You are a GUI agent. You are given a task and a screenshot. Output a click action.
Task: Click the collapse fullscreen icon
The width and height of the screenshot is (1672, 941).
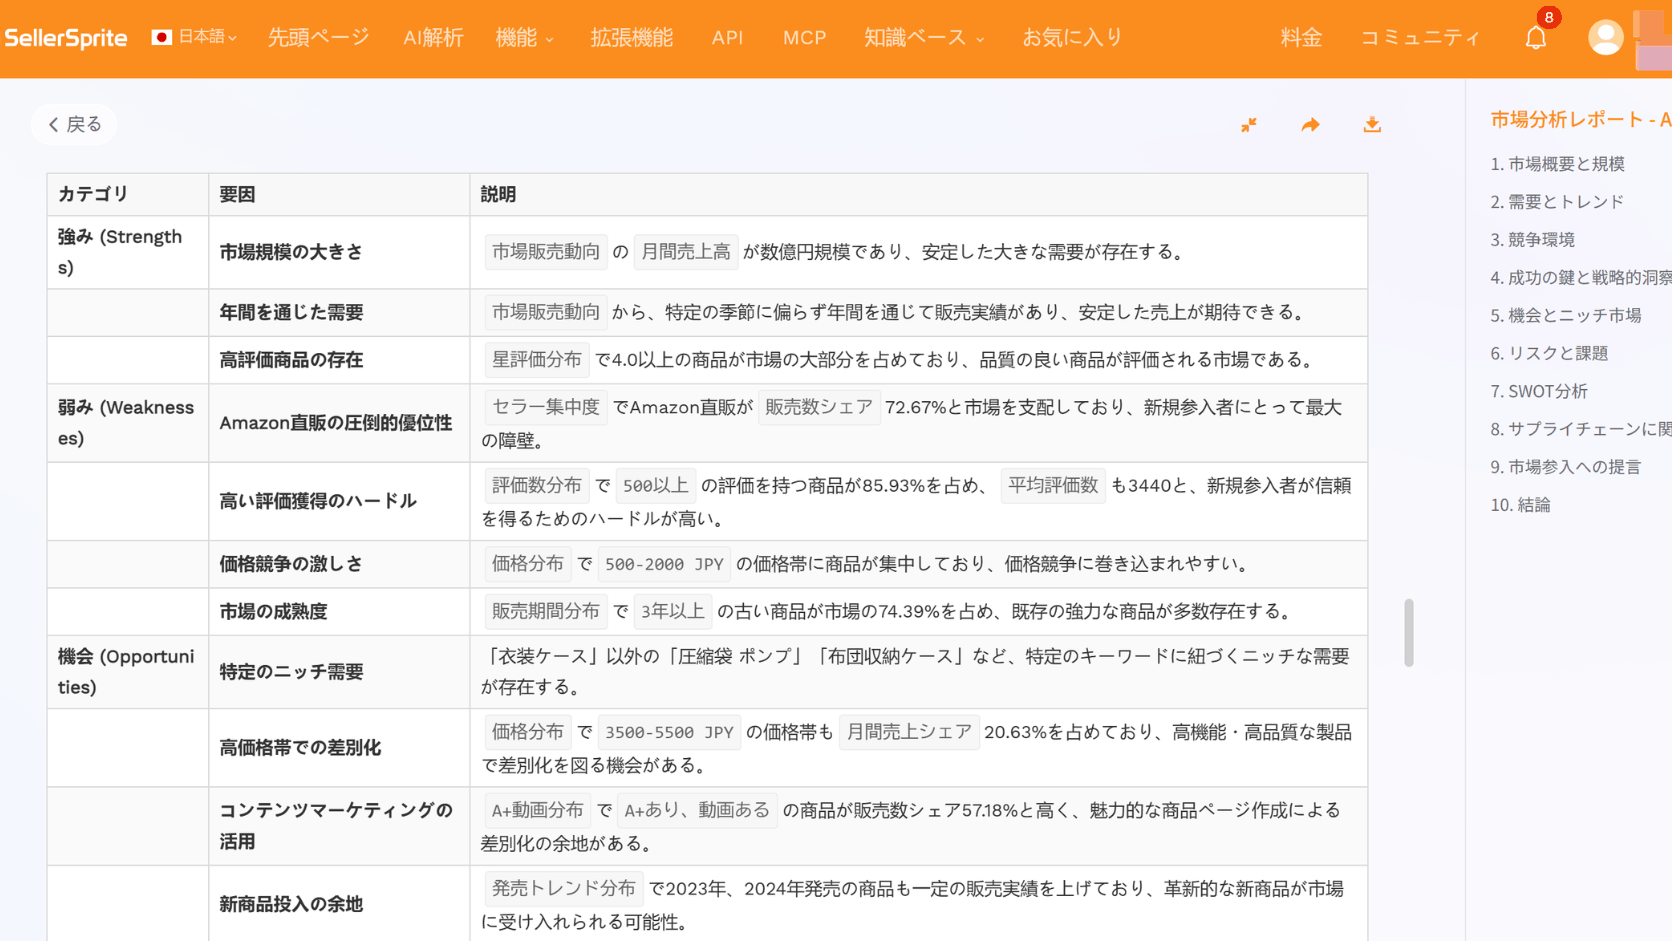[x=1249, y=125]
